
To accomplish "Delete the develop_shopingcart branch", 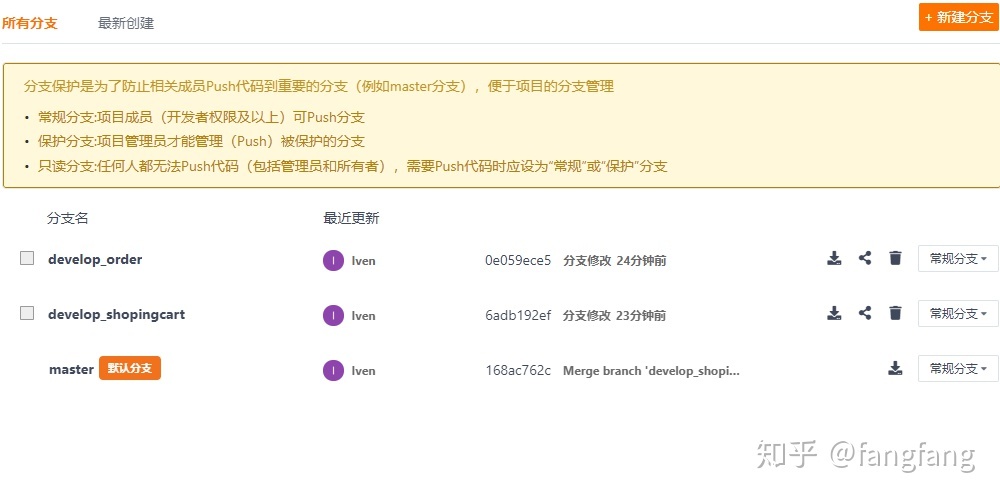I will pos(895,313).
